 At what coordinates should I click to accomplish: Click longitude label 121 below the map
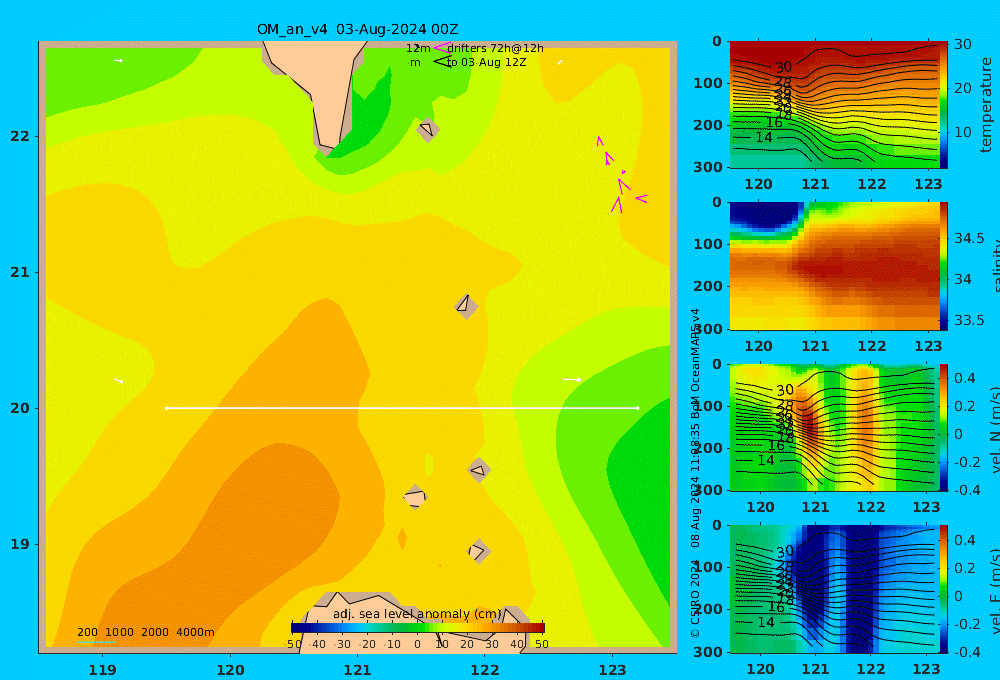pos(357,670)
